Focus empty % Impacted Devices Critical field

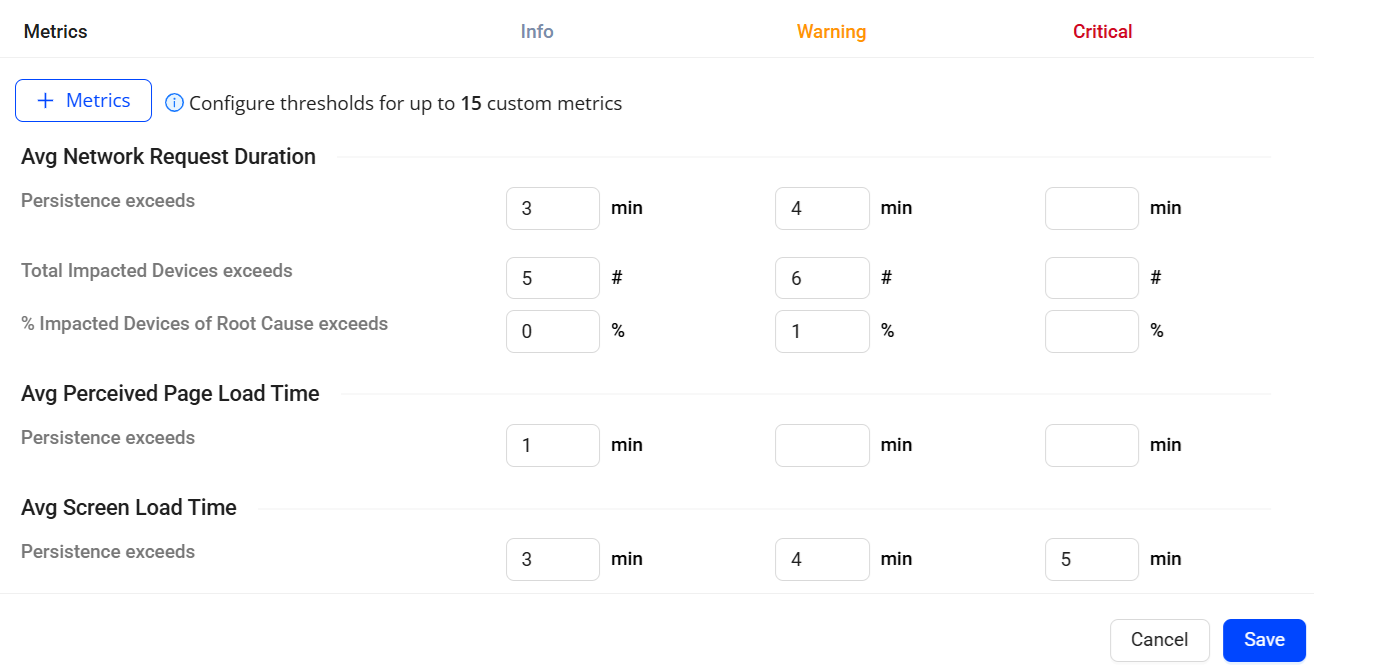(1092, 331)
